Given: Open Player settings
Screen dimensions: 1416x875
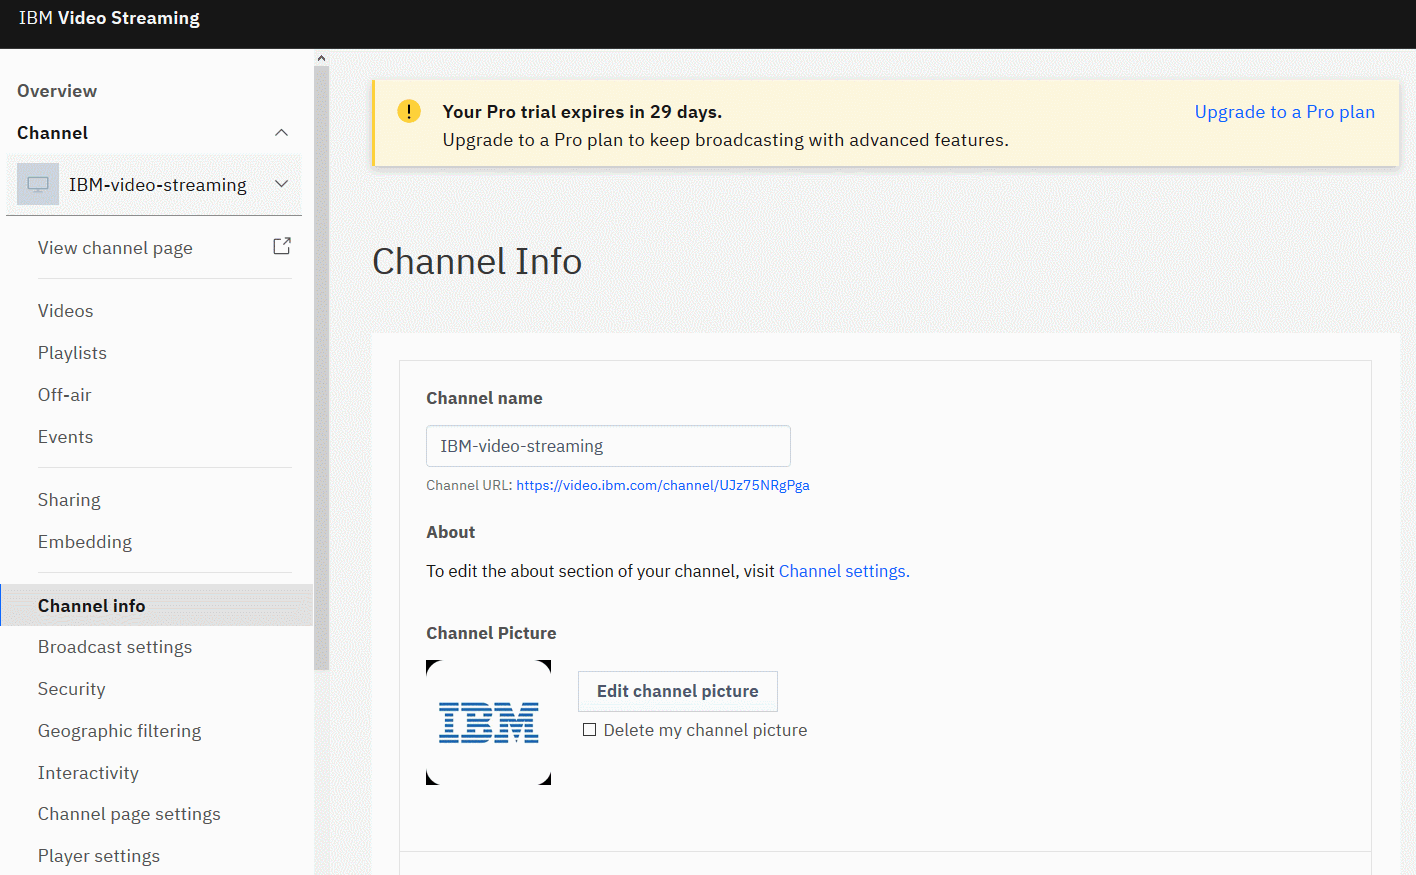Looking at the screenshot, I should 99,856.
